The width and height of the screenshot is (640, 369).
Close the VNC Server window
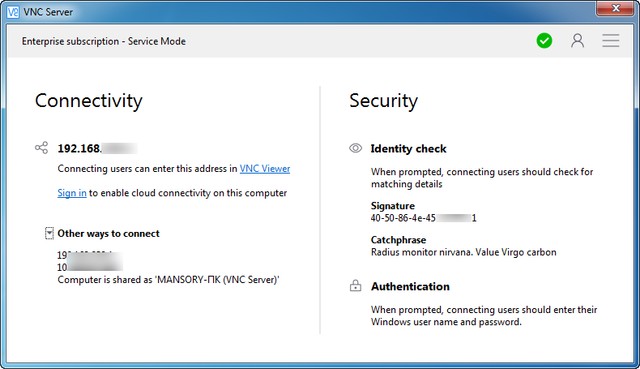tap(616, 8)
